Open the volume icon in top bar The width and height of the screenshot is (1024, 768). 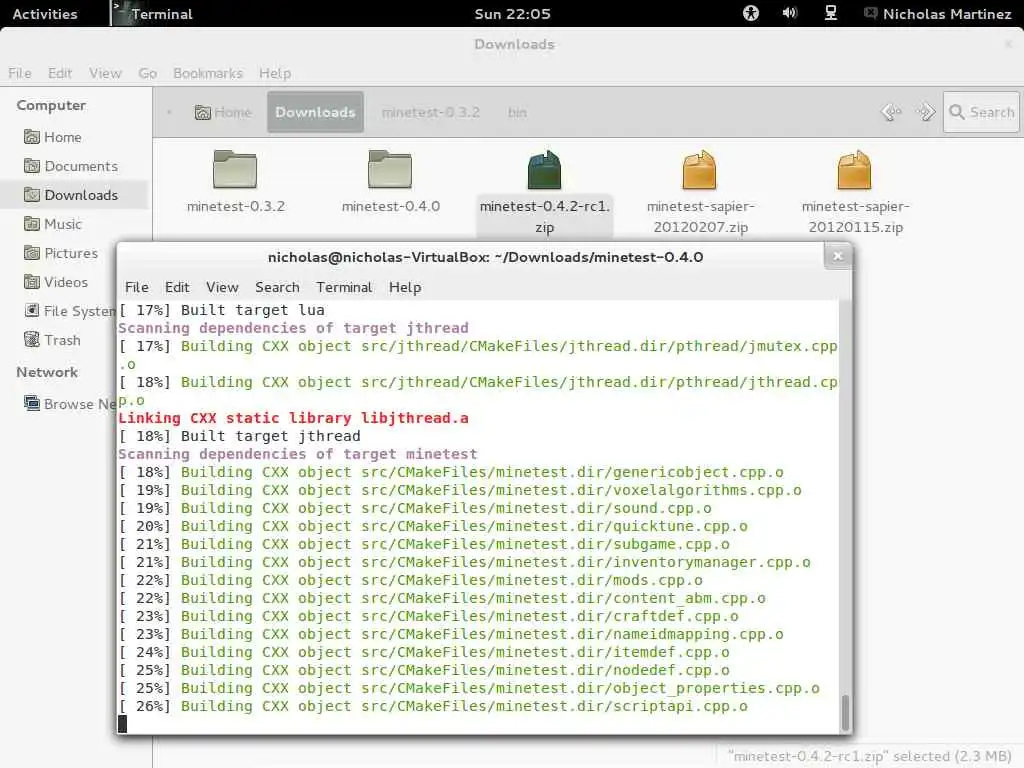click(x=790, y=13)
